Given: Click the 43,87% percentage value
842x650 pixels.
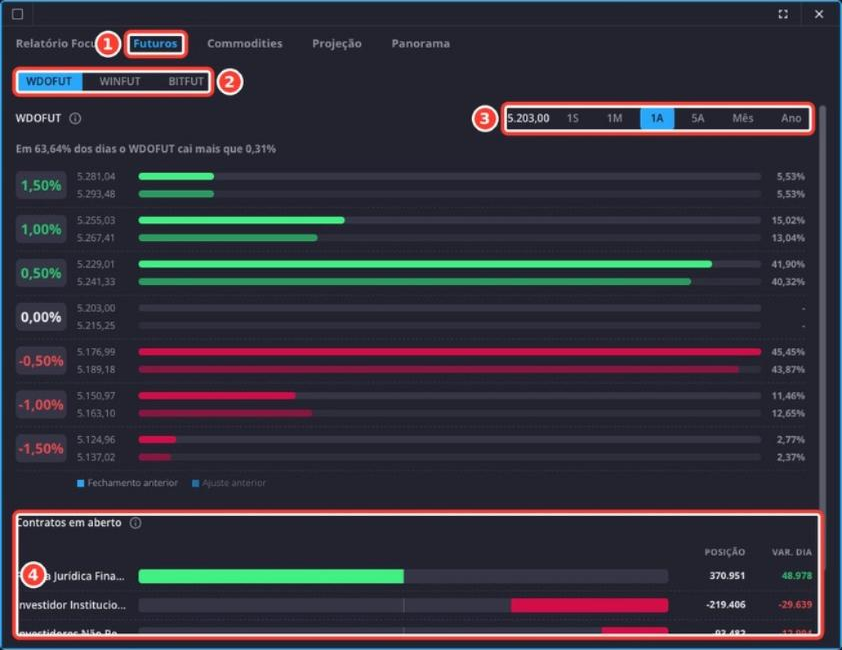Looking at the screenshot, I should point(788,370).
